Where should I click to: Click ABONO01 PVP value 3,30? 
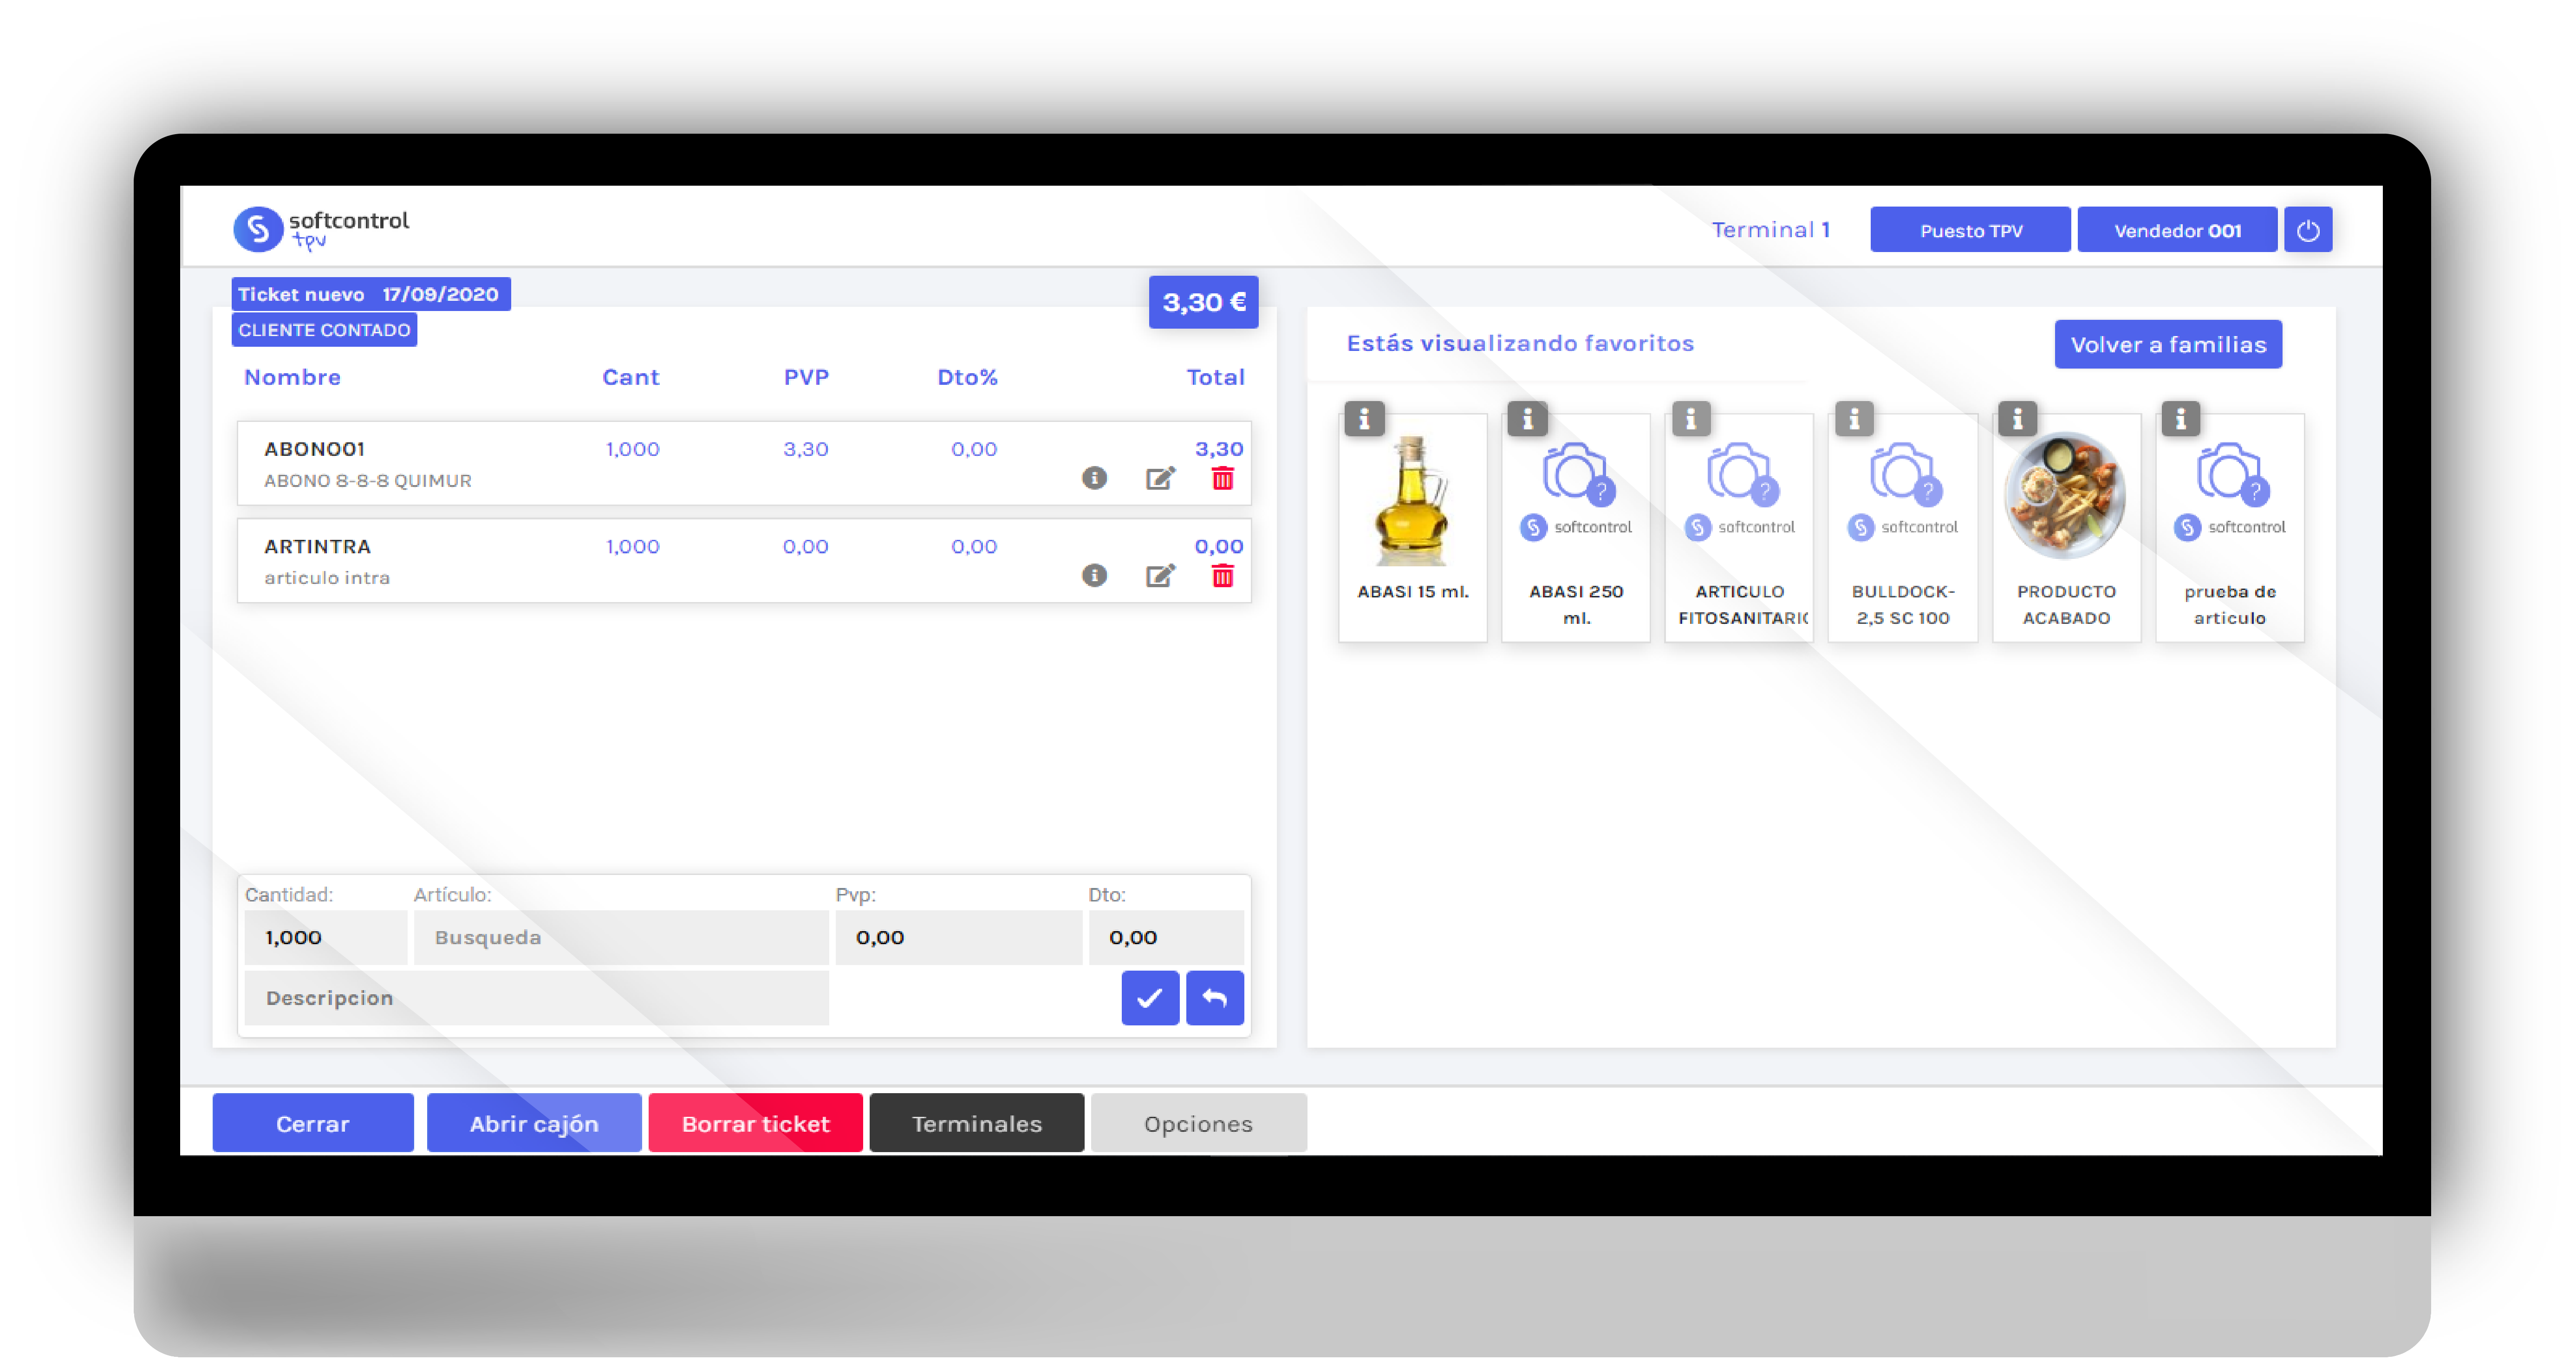click(805, 449)
